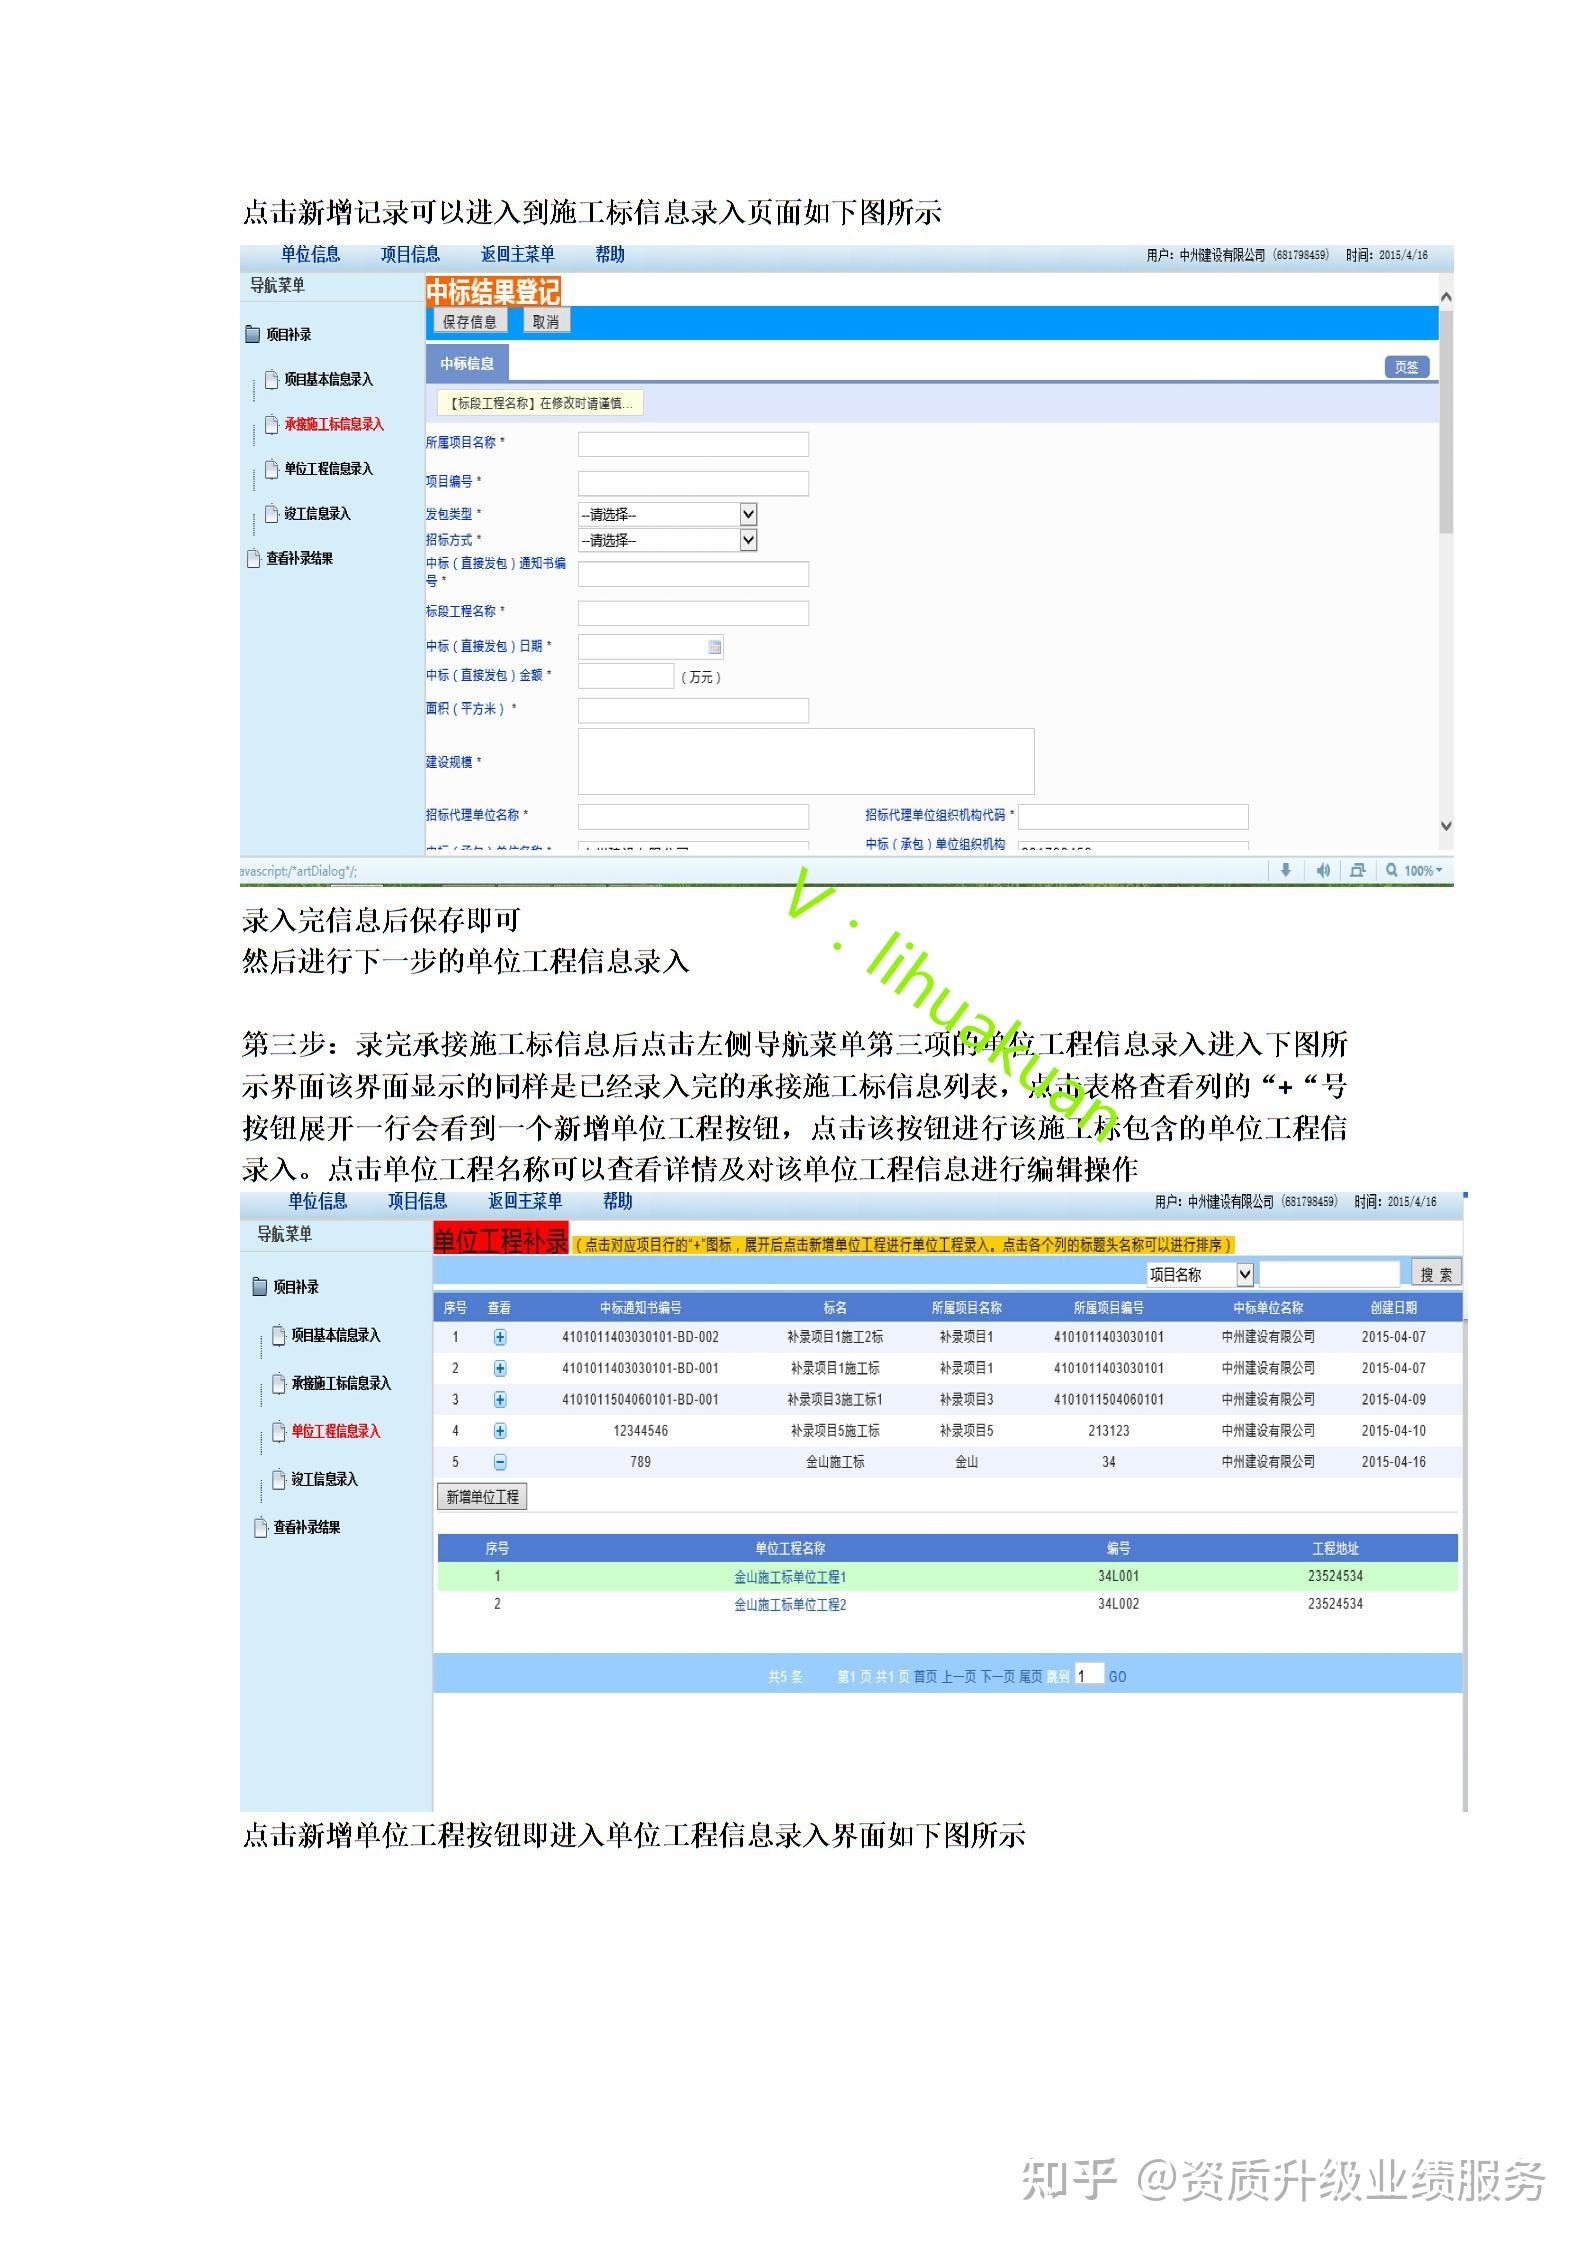Select red 单位工程信息录入 in 单位工程补录 navigation

click(x=336, y=1431)
